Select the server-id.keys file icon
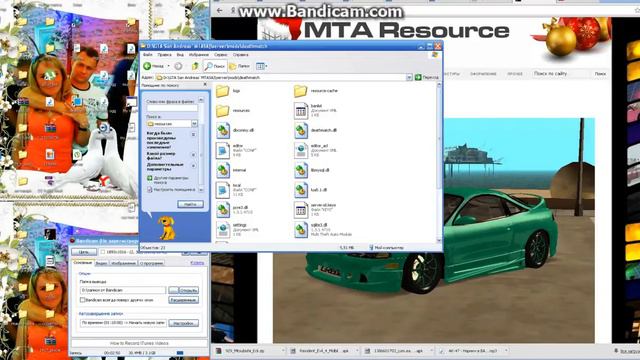Image resolution: width=640 pixels, height=360 pixels. 301,210
